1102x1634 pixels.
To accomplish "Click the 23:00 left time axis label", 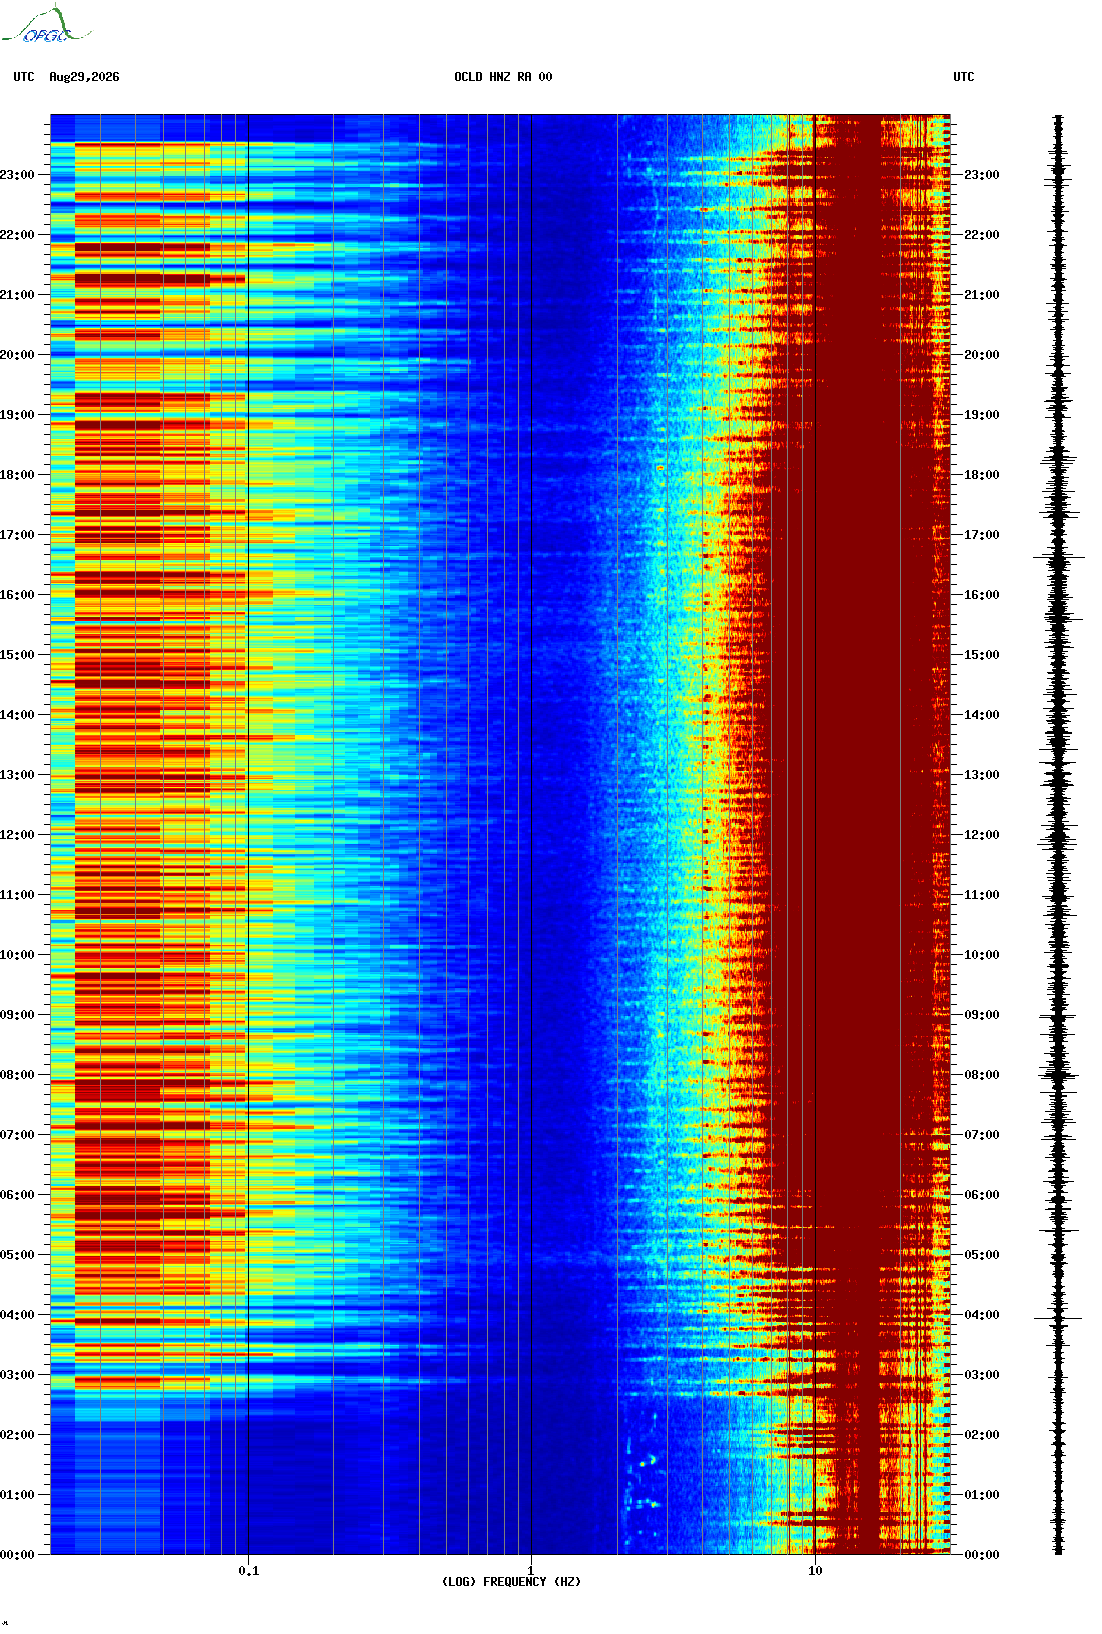I will point(17,175).
